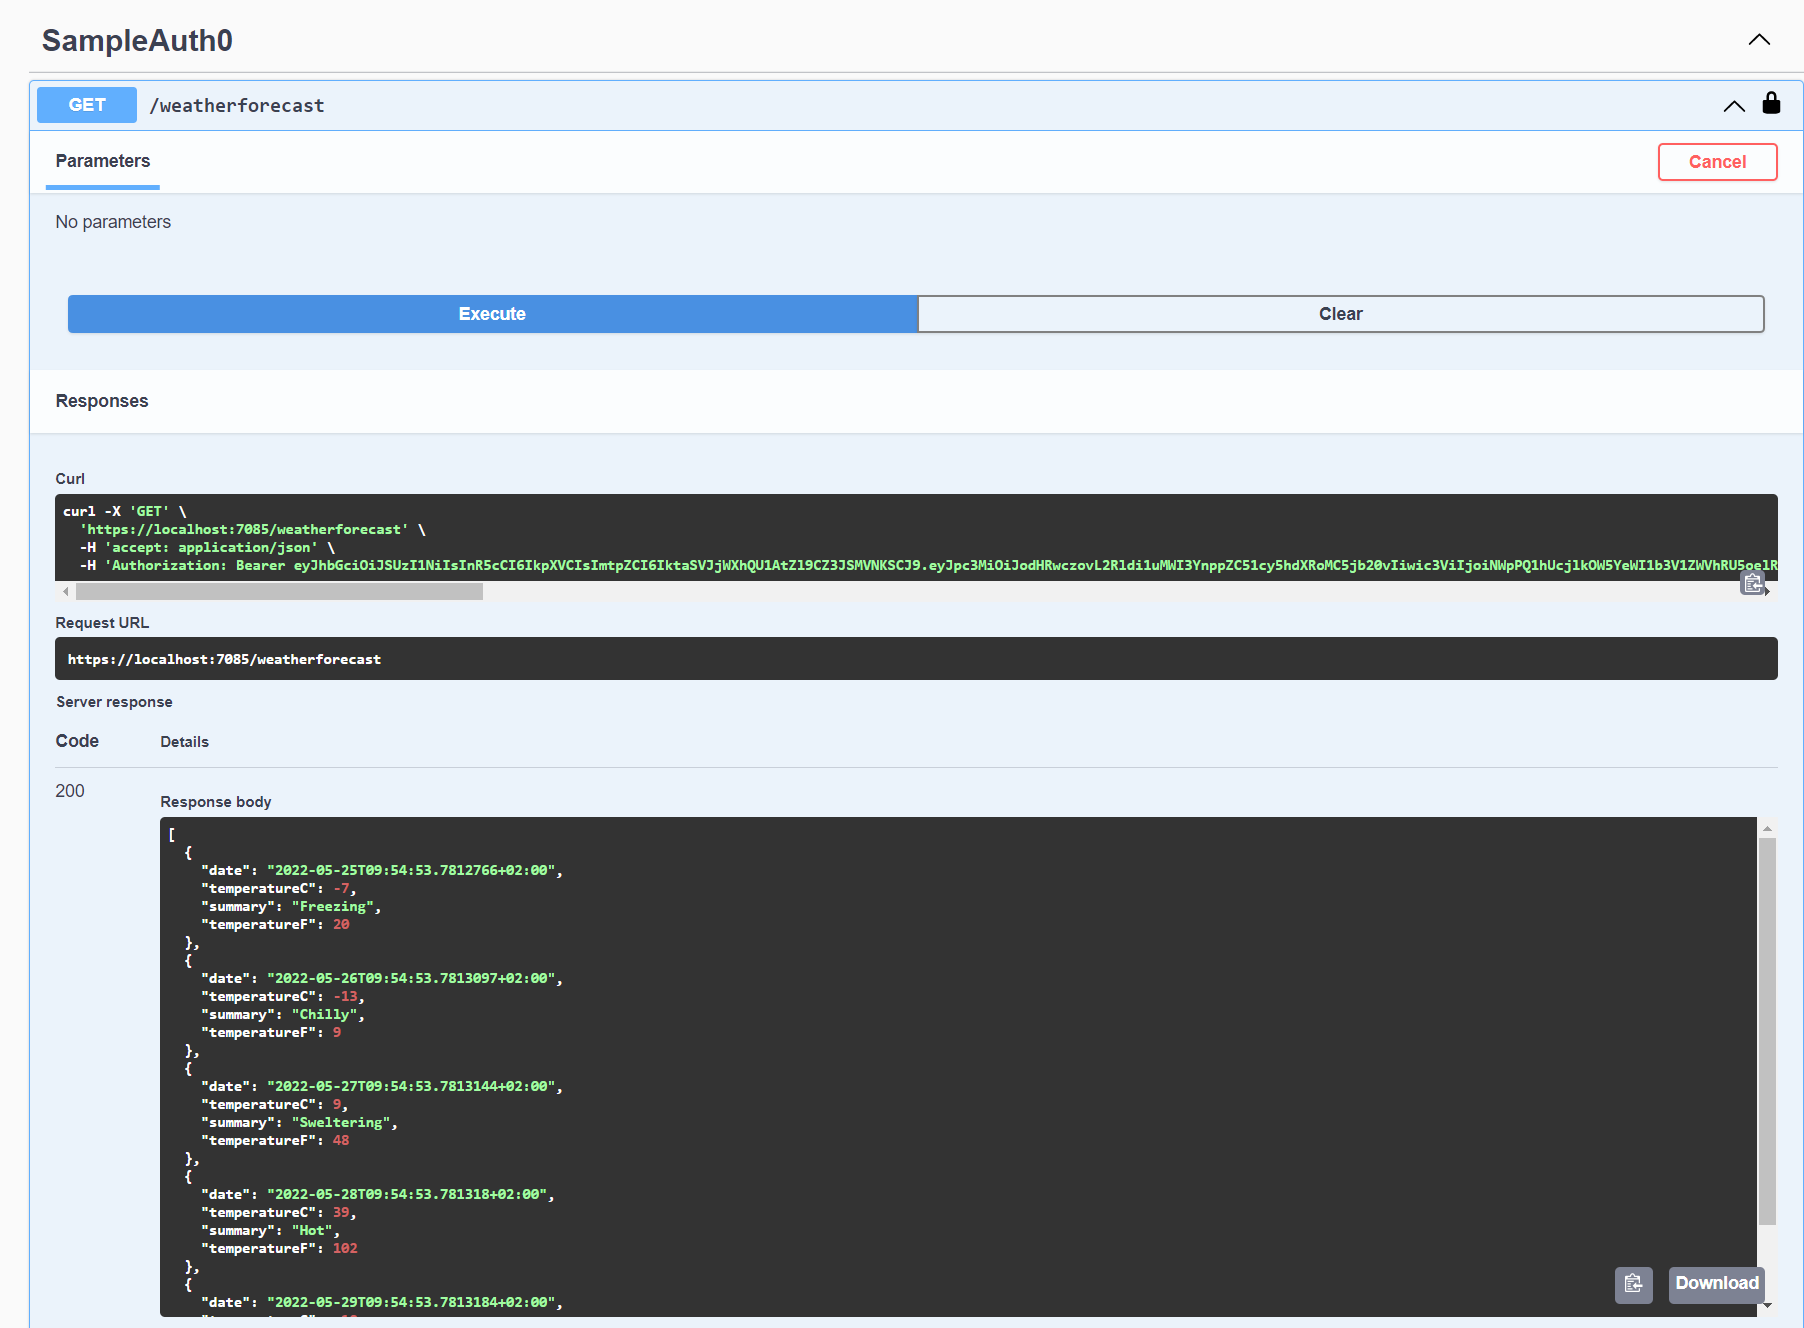Click the response body vertical scrollbar

(x=1767, y=1030)
